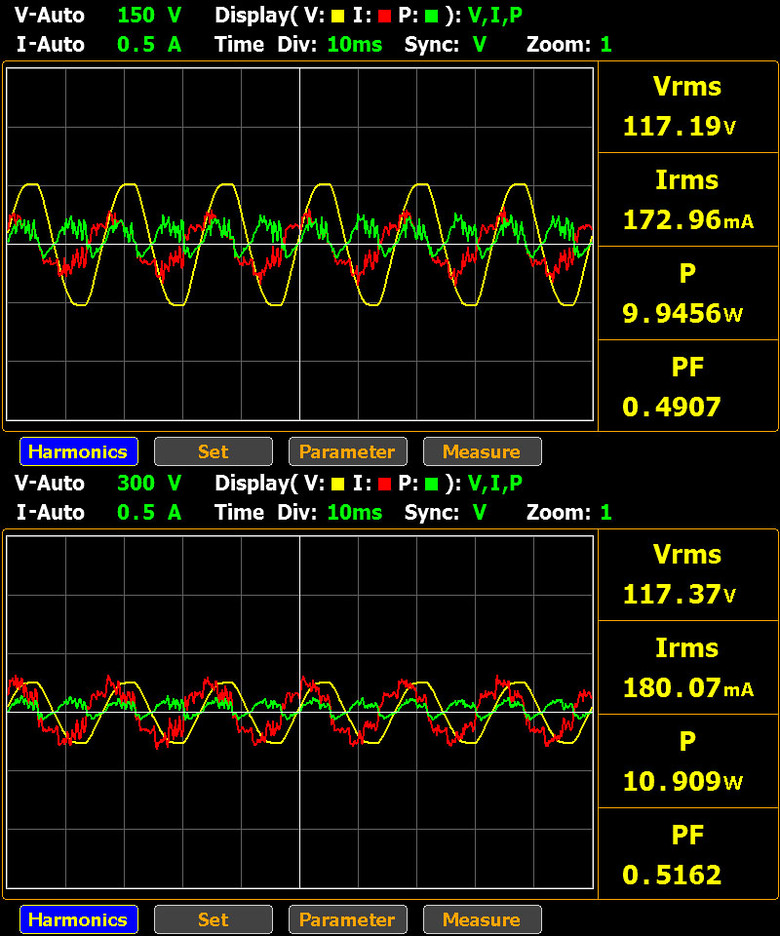Viewport: 780px width, 936px height.
Task: Click Vrms reading 117.37V
Action: pos(679,595)
